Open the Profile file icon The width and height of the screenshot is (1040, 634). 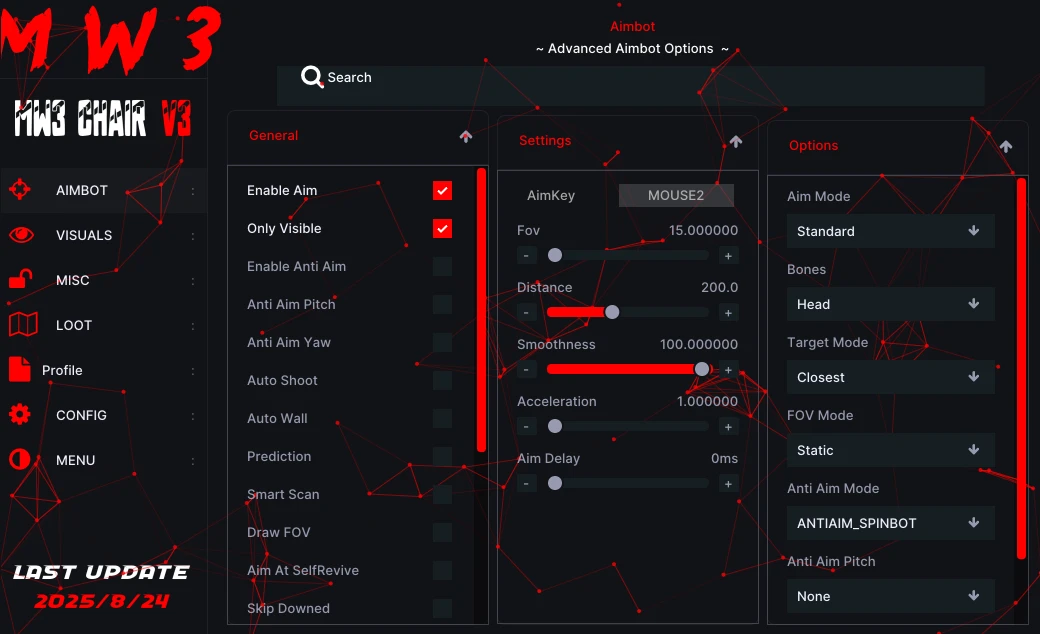(20, 369)
